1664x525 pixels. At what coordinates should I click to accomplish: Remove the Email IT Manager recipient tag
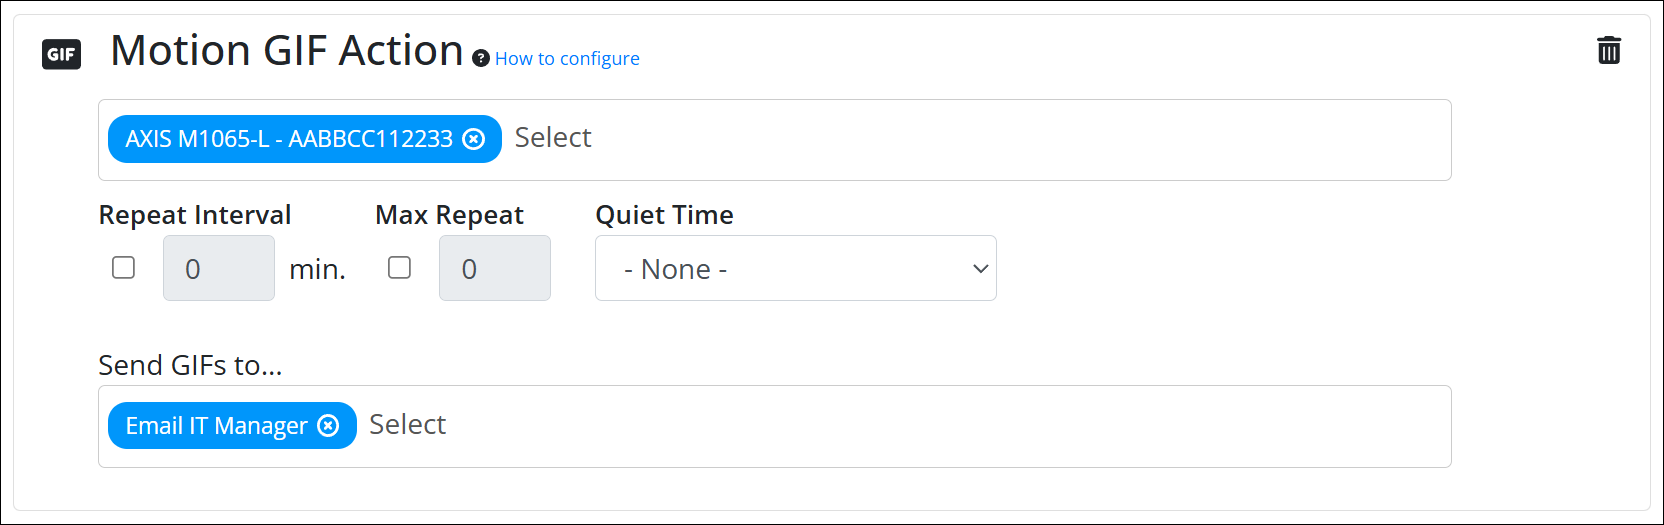click(328, 426)
